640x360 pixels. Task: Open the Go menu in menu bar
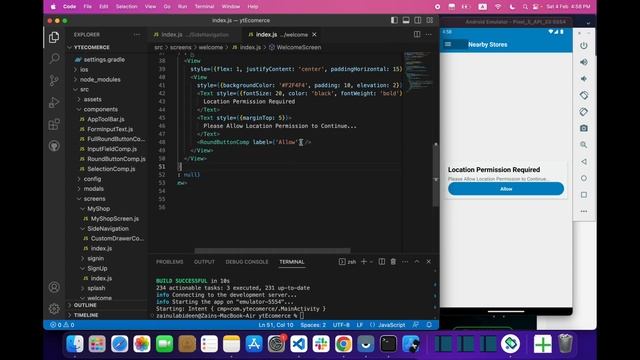pyautogui.click(x=167, y=7)
